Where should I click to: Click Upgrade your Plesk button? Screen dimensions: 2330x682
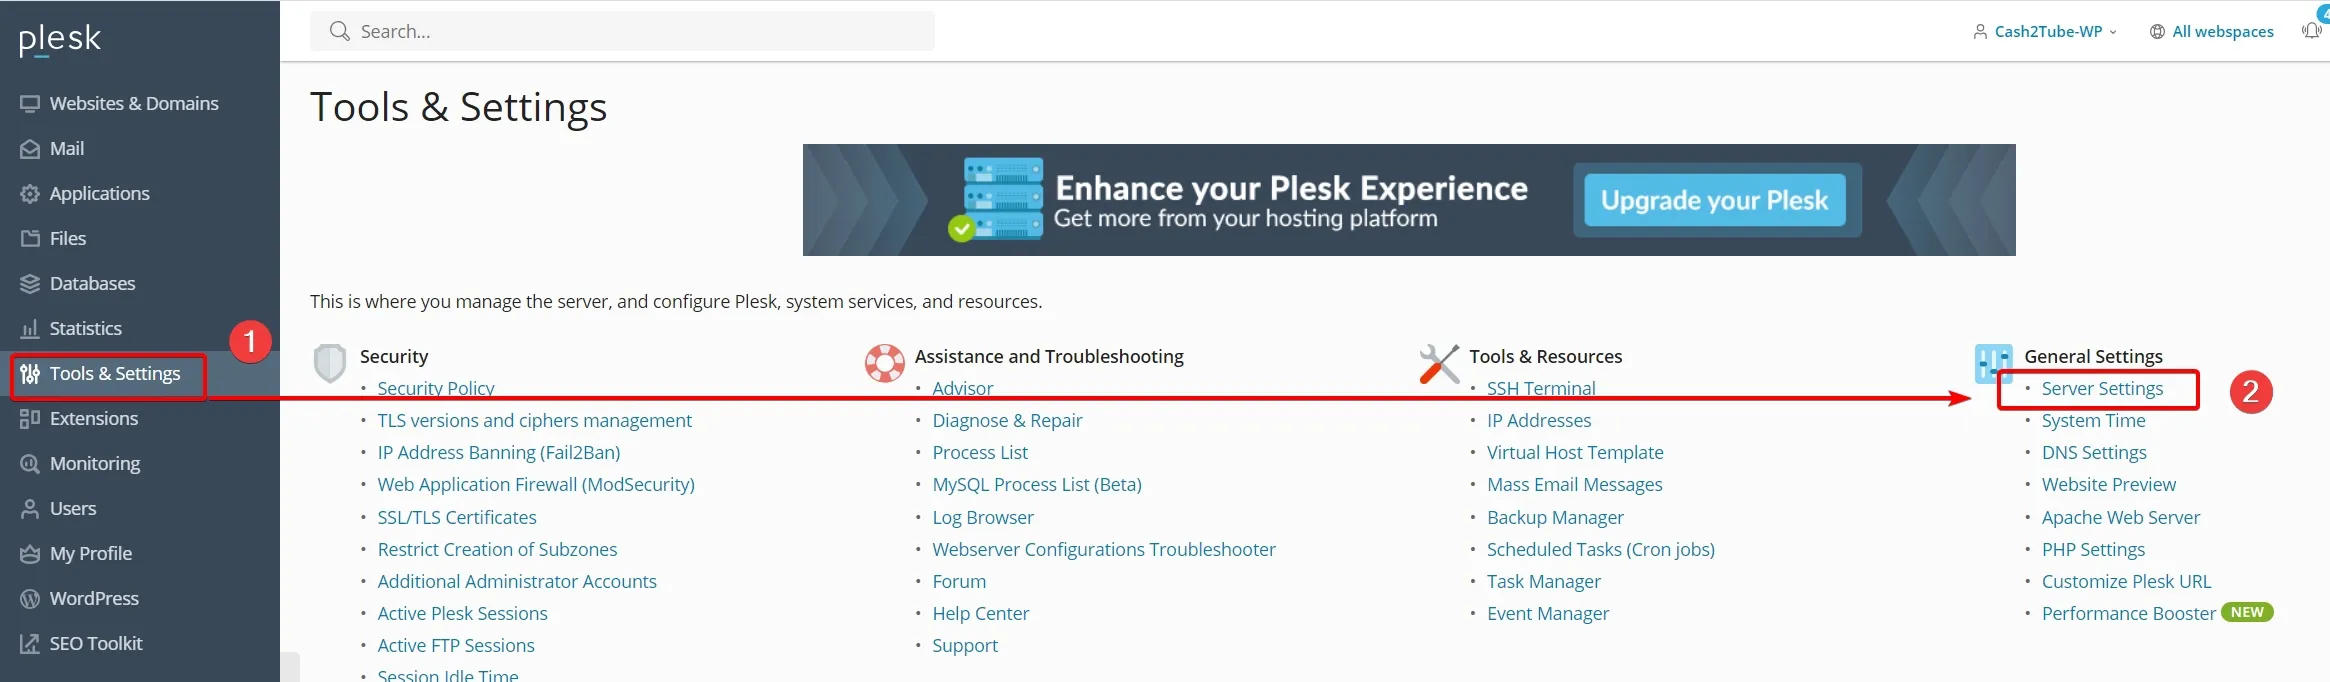pos(1715,200)
